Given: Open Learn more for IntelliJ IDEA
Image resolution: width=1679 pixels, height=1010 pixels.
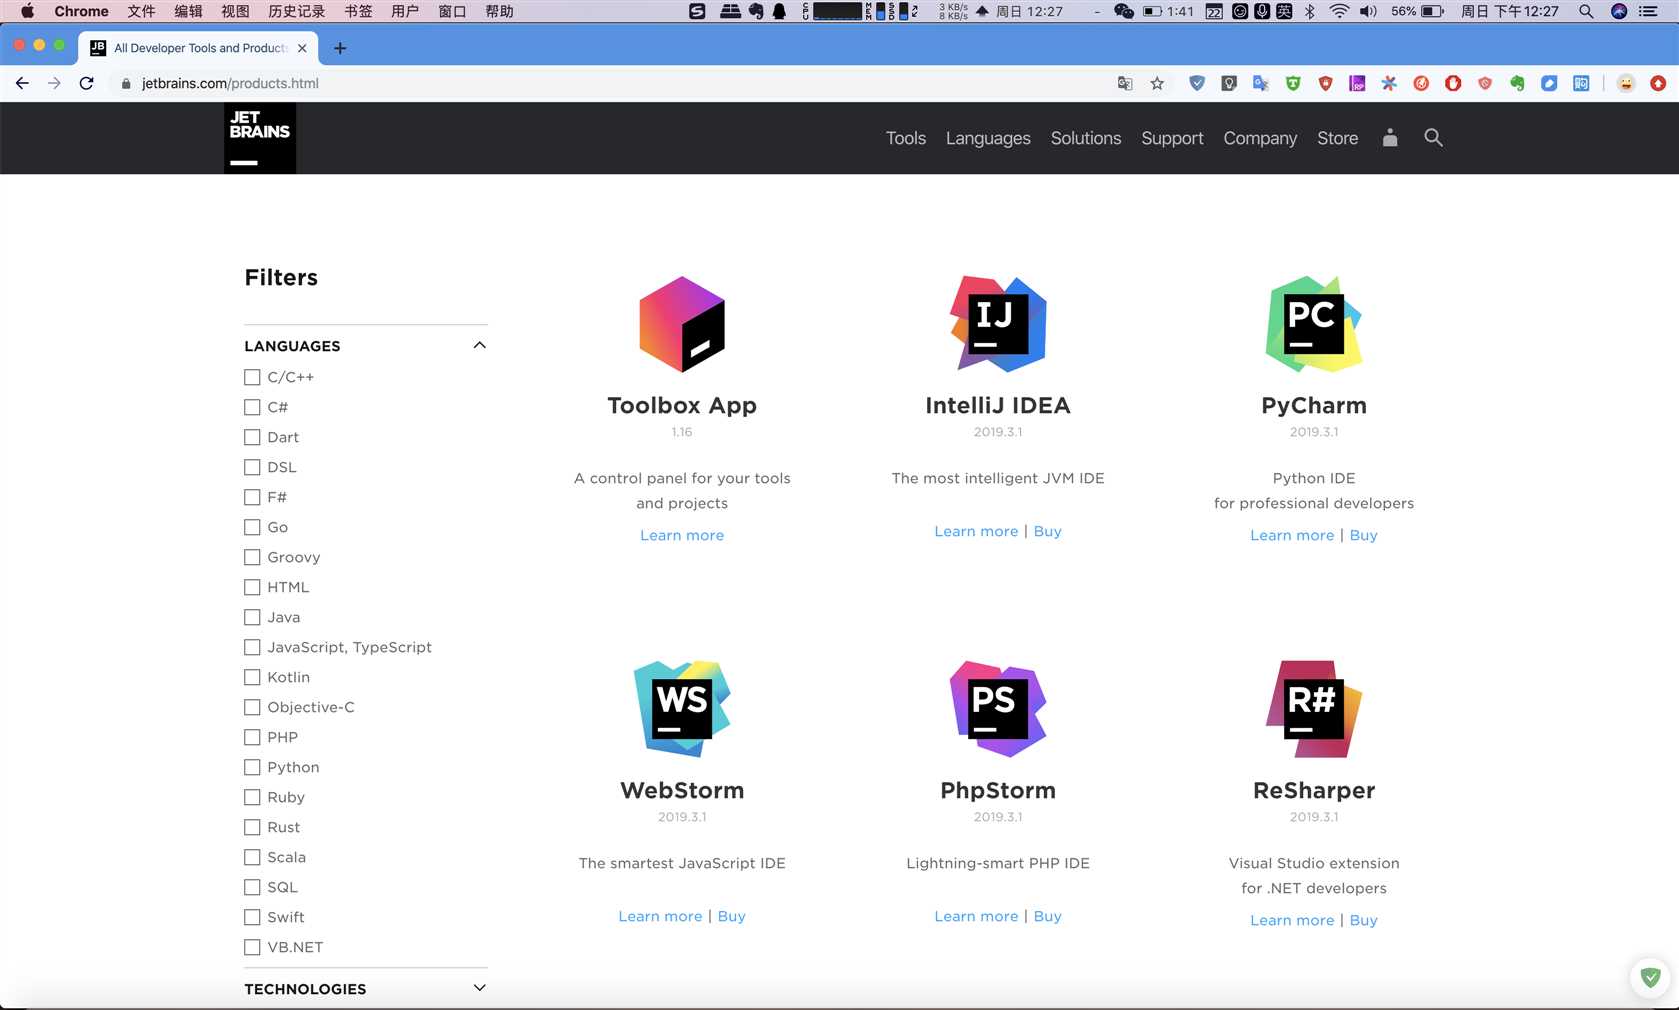Looking at the screenshot, I should coord(976,531).
